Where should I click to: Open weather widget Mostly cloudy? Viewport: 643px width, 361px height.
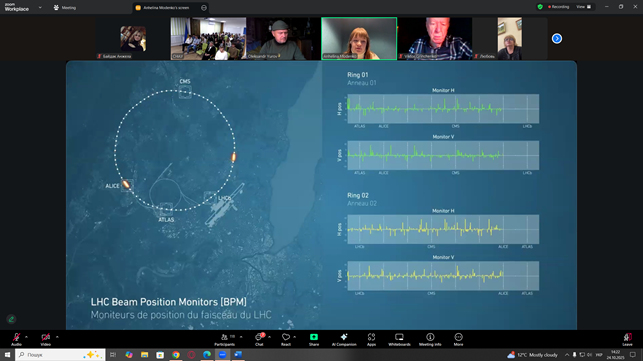click(x=532, y=354)
